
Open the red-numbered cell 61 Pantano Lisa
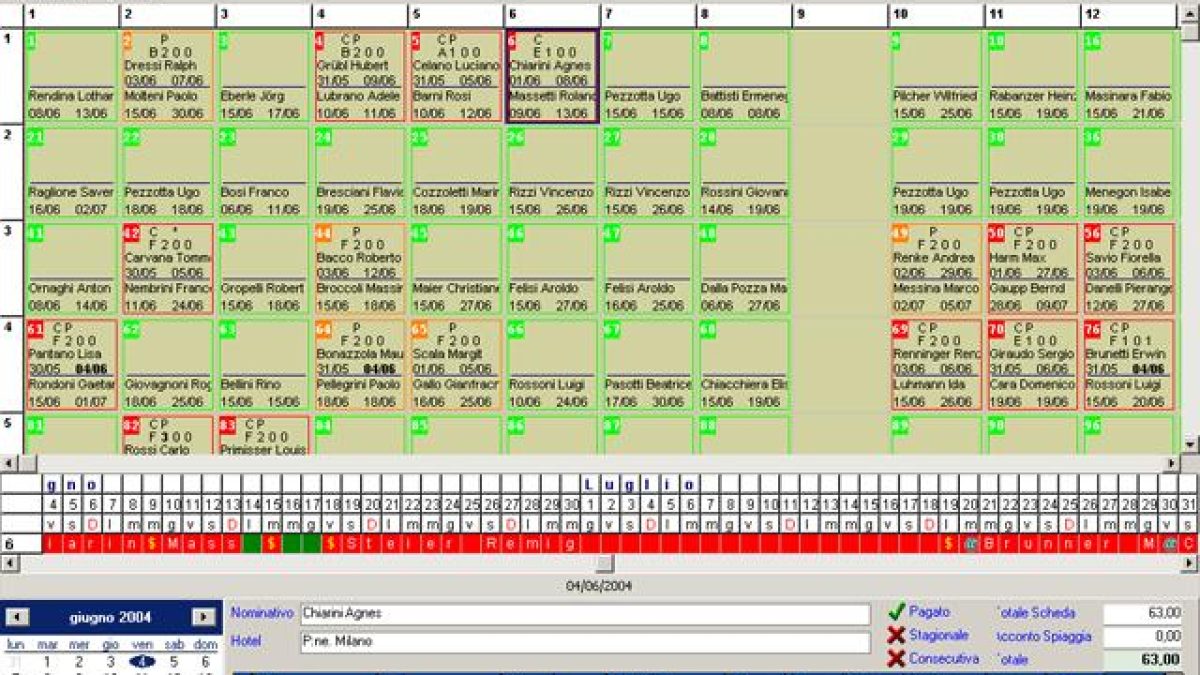coord(71,365)
